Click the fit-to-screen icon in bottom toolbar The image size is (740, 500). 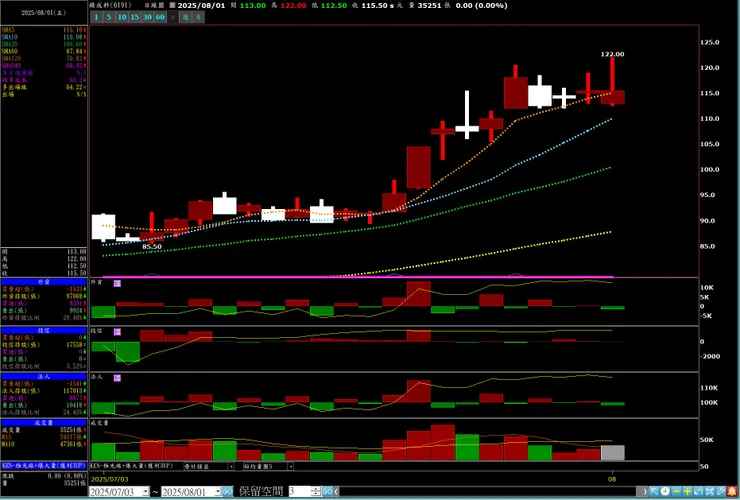point(709,492)
